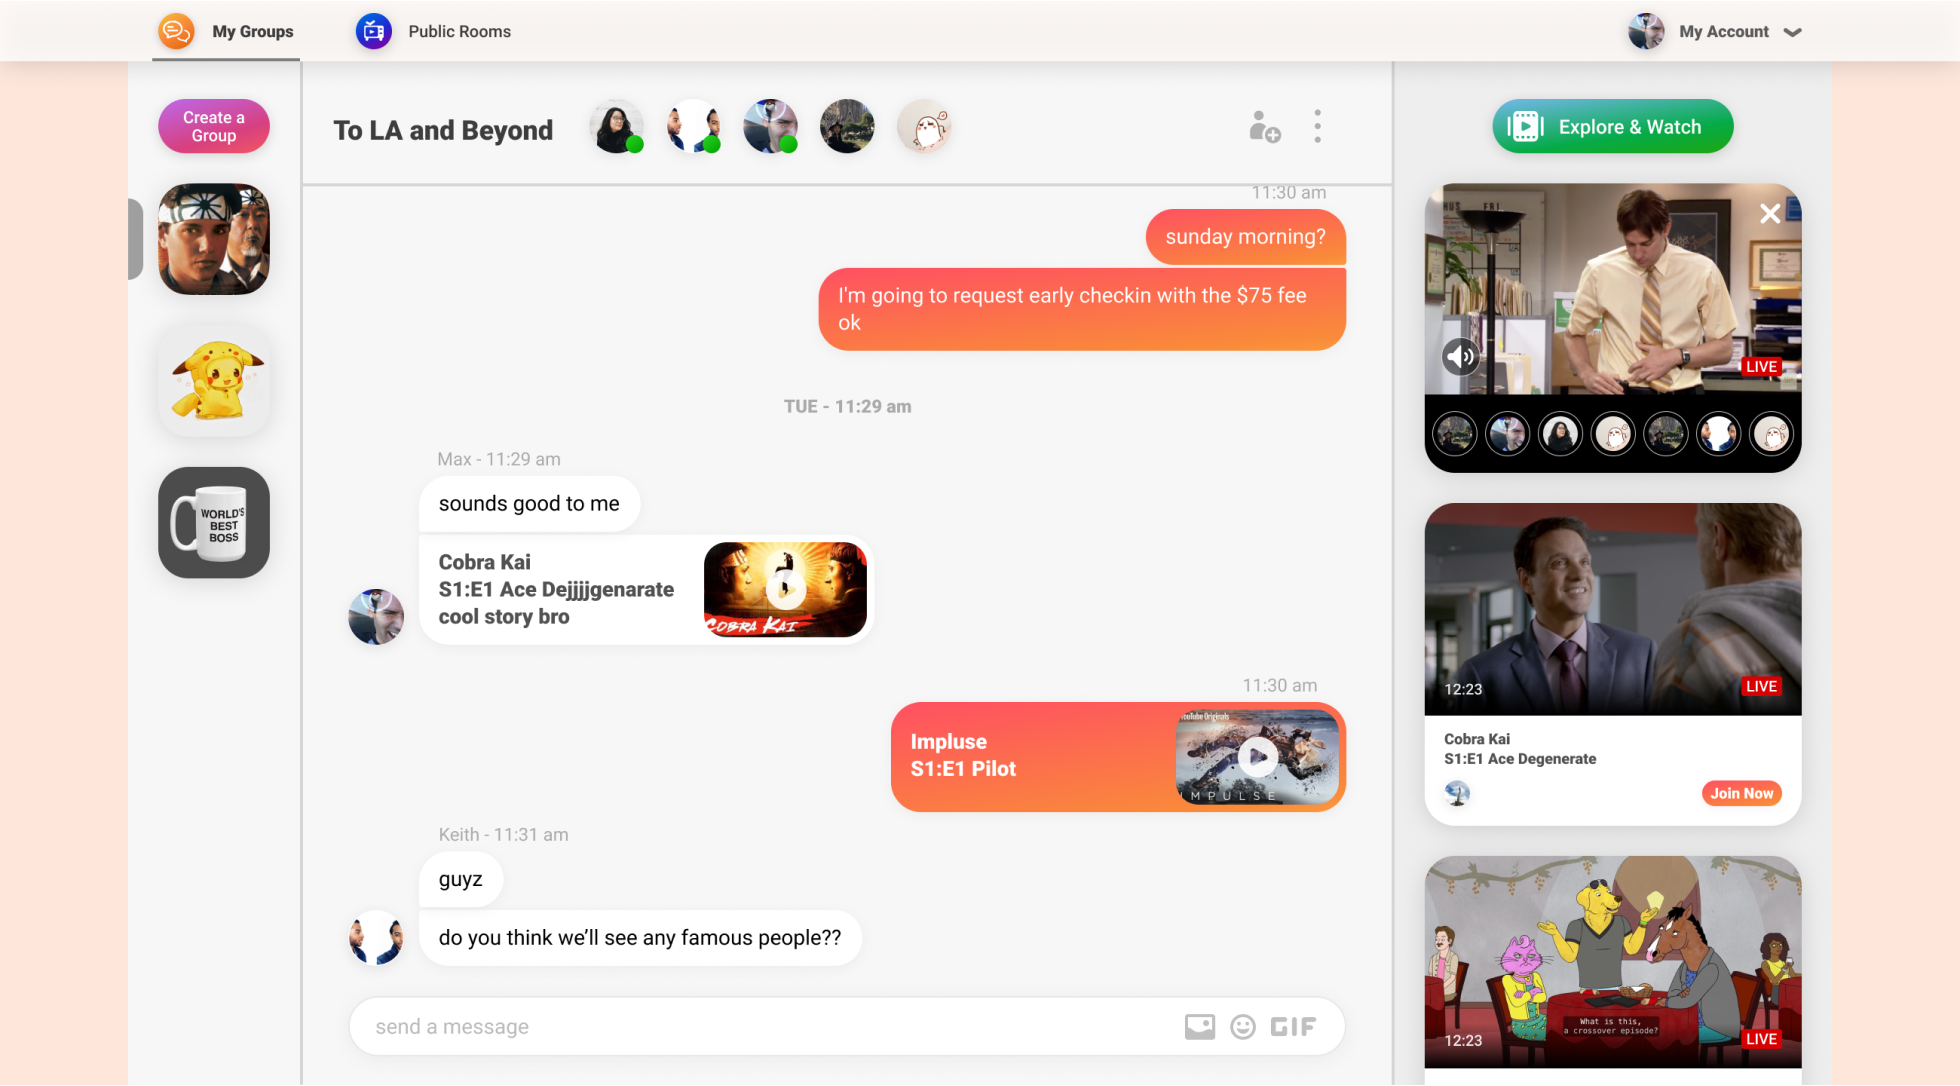Open the BoJack Horseman live thumbnail
Screen dimensions: 1960x1086
1612,962
